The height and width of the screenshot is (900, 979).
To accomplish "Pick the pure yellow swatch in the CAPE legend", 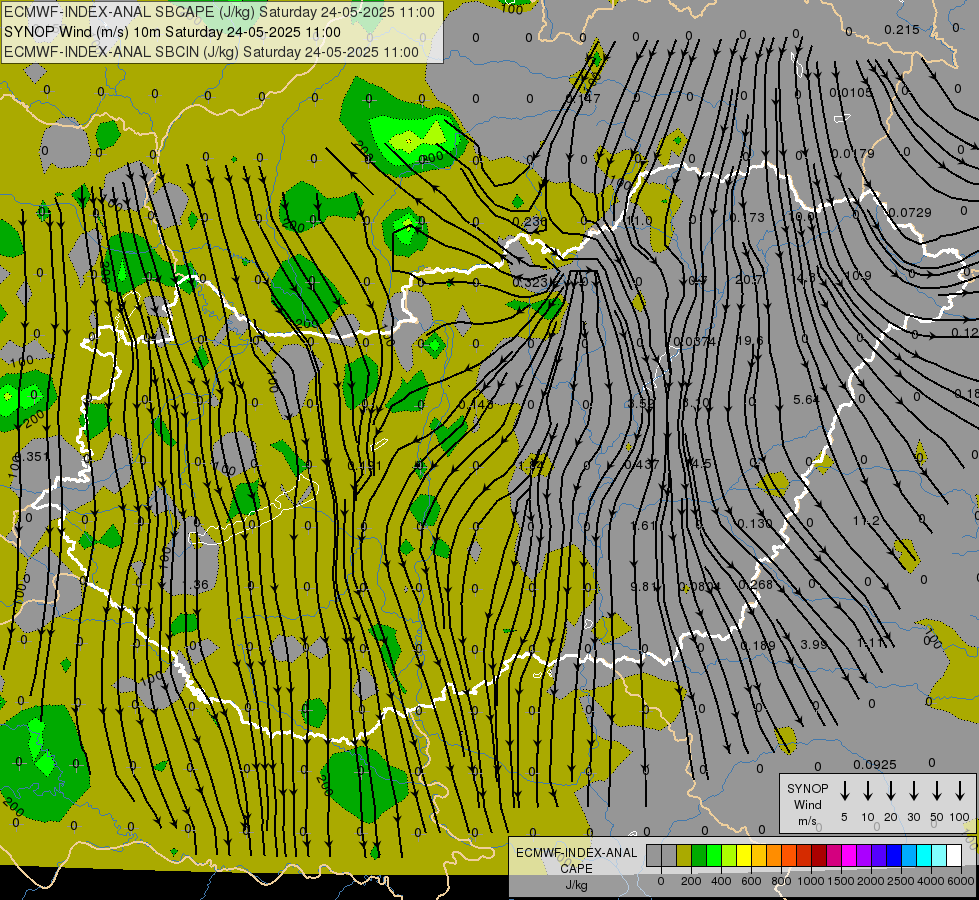I will [744, 856].
